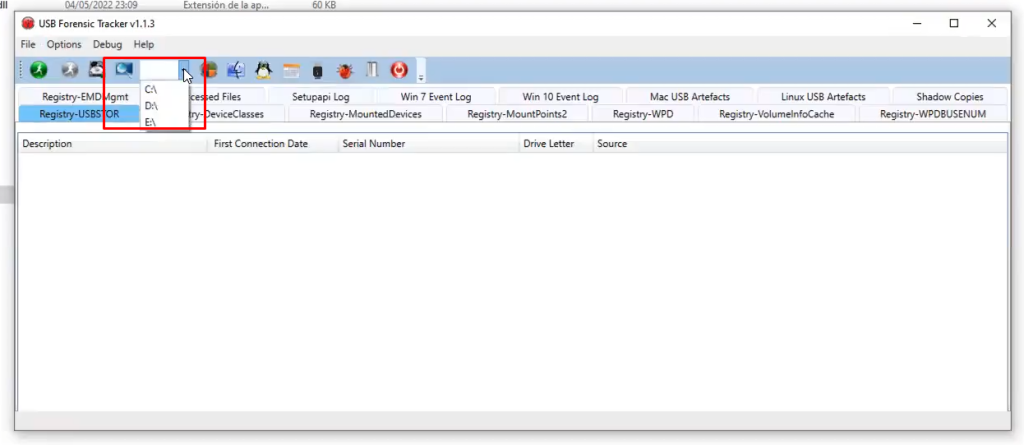
Task: Switch to Shadow Copies tab
Action: click(x=950, y=97)
